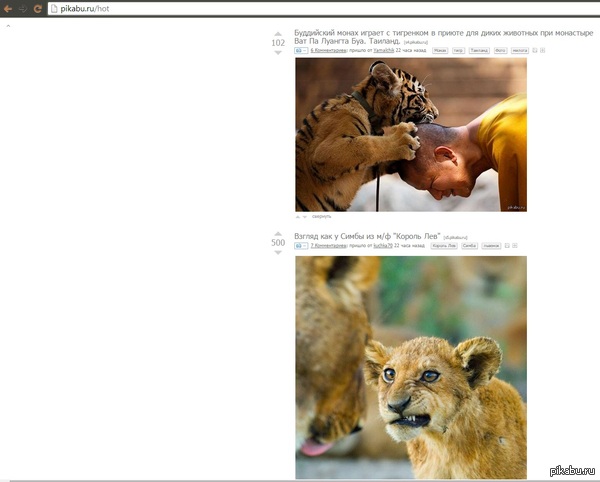Screen dimensions: 600x482
Task: Open the comments dropdown button on the monk post
Action: pos(301,50)
